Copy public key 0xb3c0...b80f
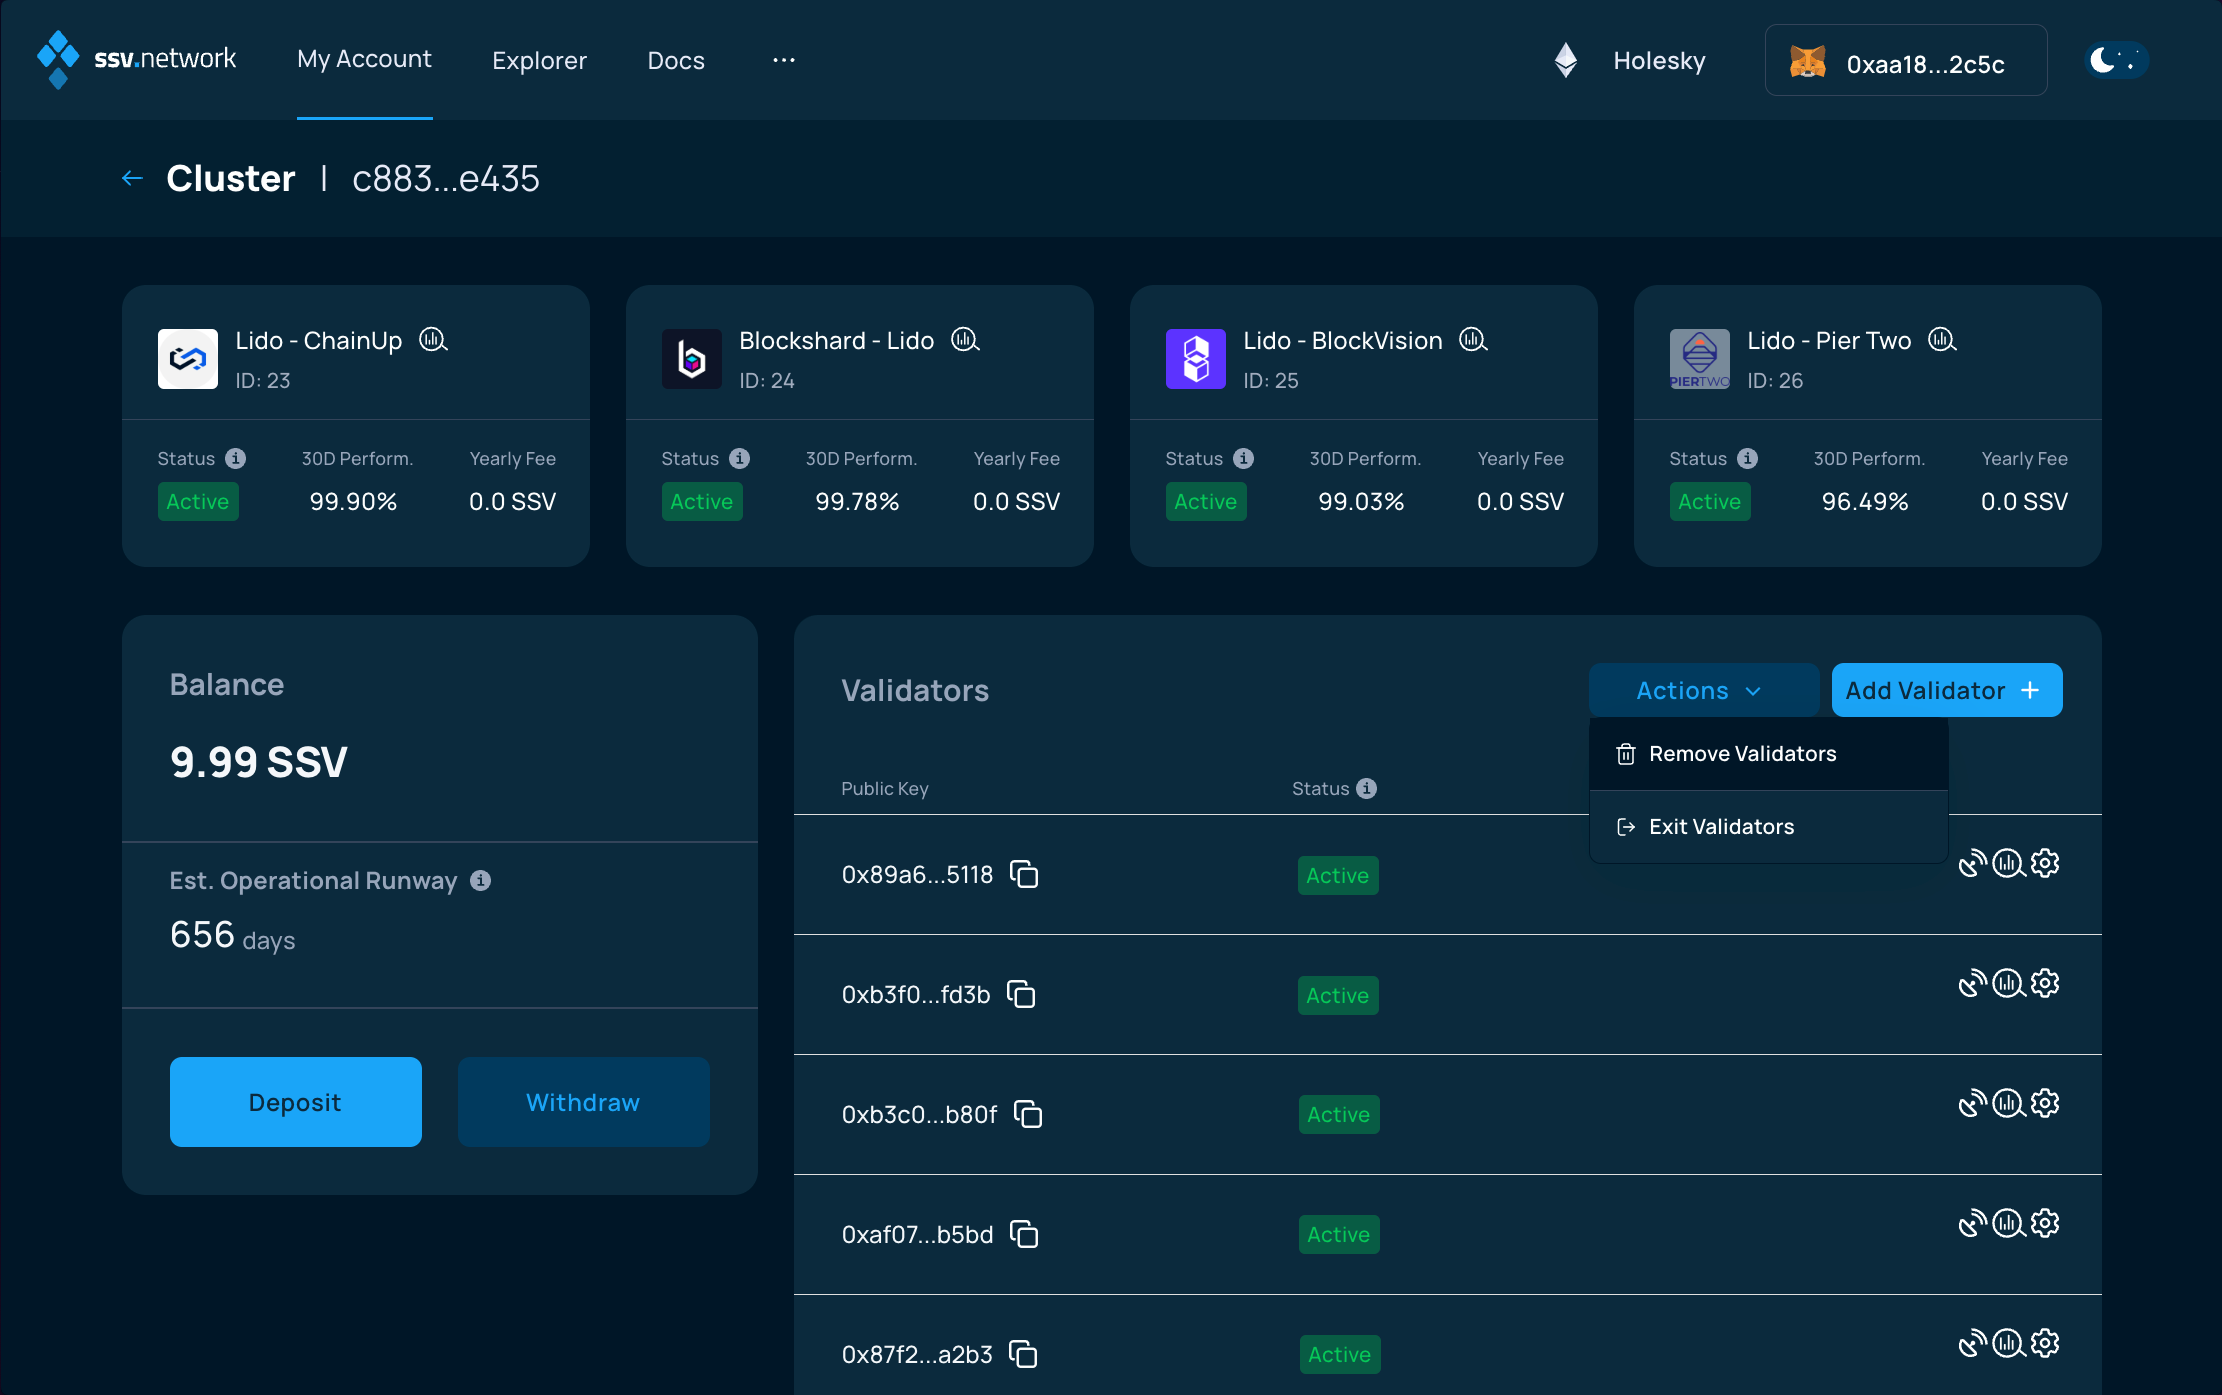 pyautogui.click(x=1028, y=1114)
